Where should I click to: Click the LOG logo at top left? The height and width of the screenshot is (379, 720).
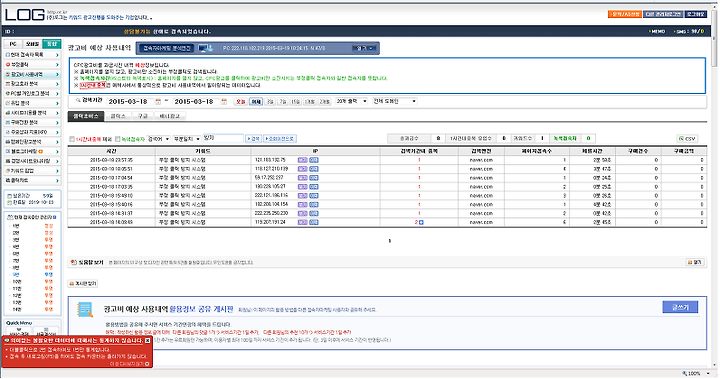point(25,15)
